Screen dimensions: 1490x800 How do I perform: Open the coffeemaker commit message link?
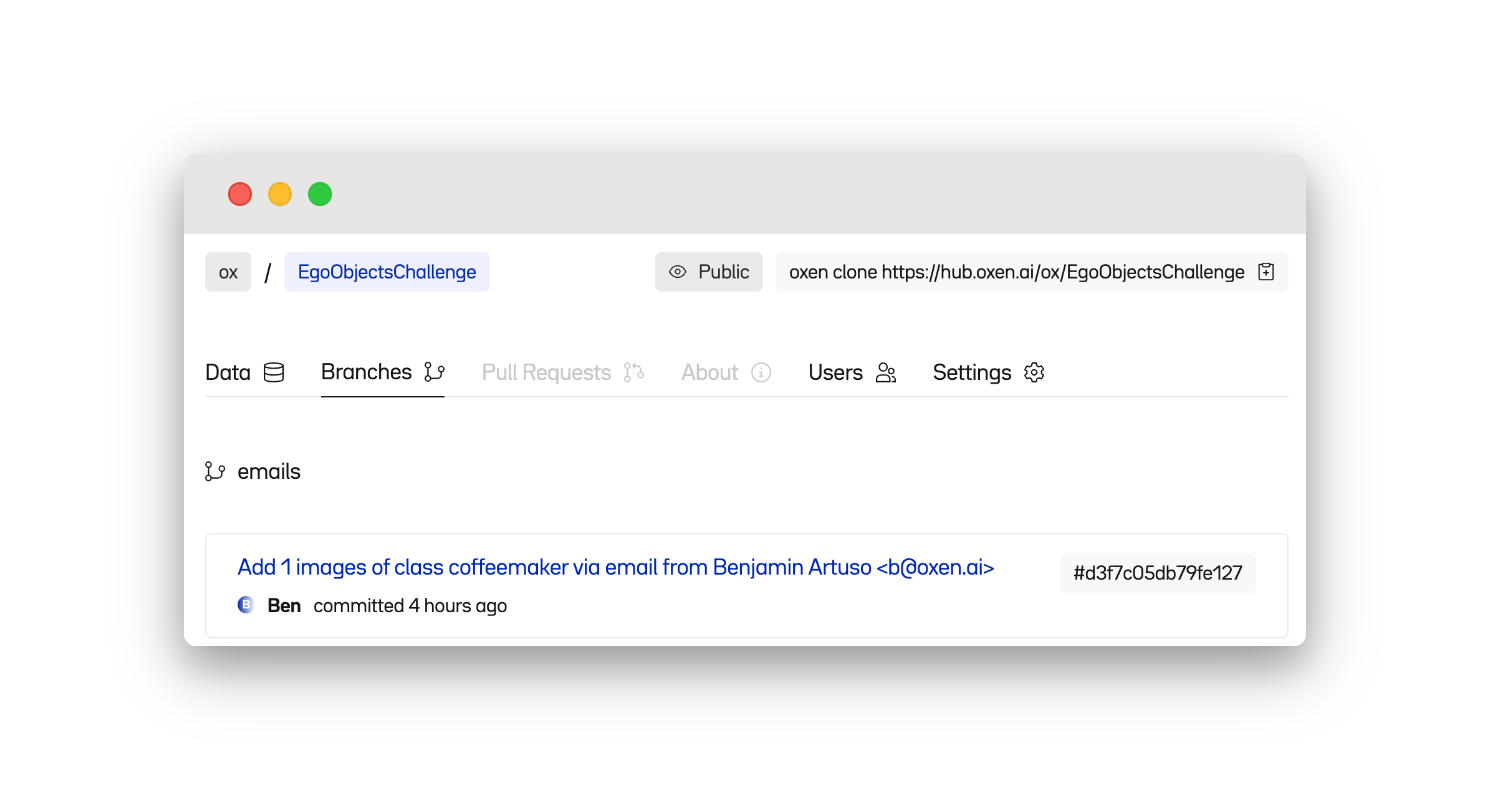pos(615,567)
